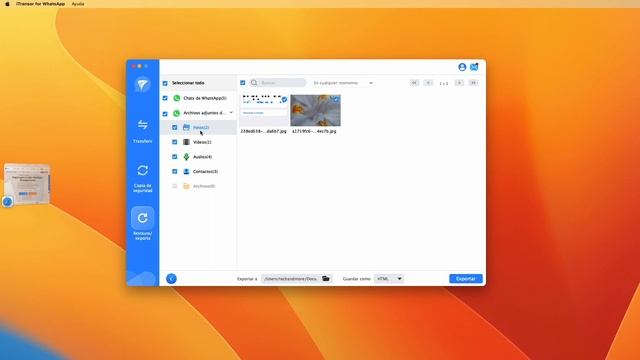Toggle select-all checkbox beside search field
Viewport: 640px width, 360px height.
(x=243, y=83)
